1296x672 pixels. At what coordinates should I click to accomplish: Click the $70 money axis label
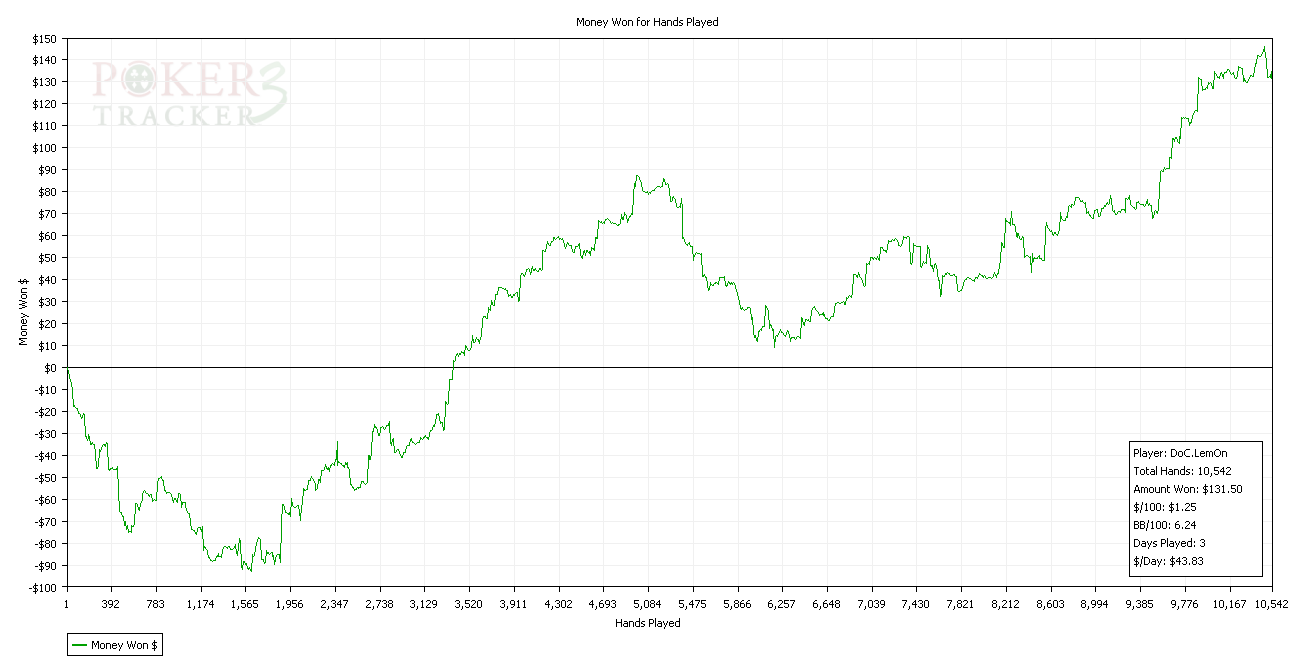(49, 215)
